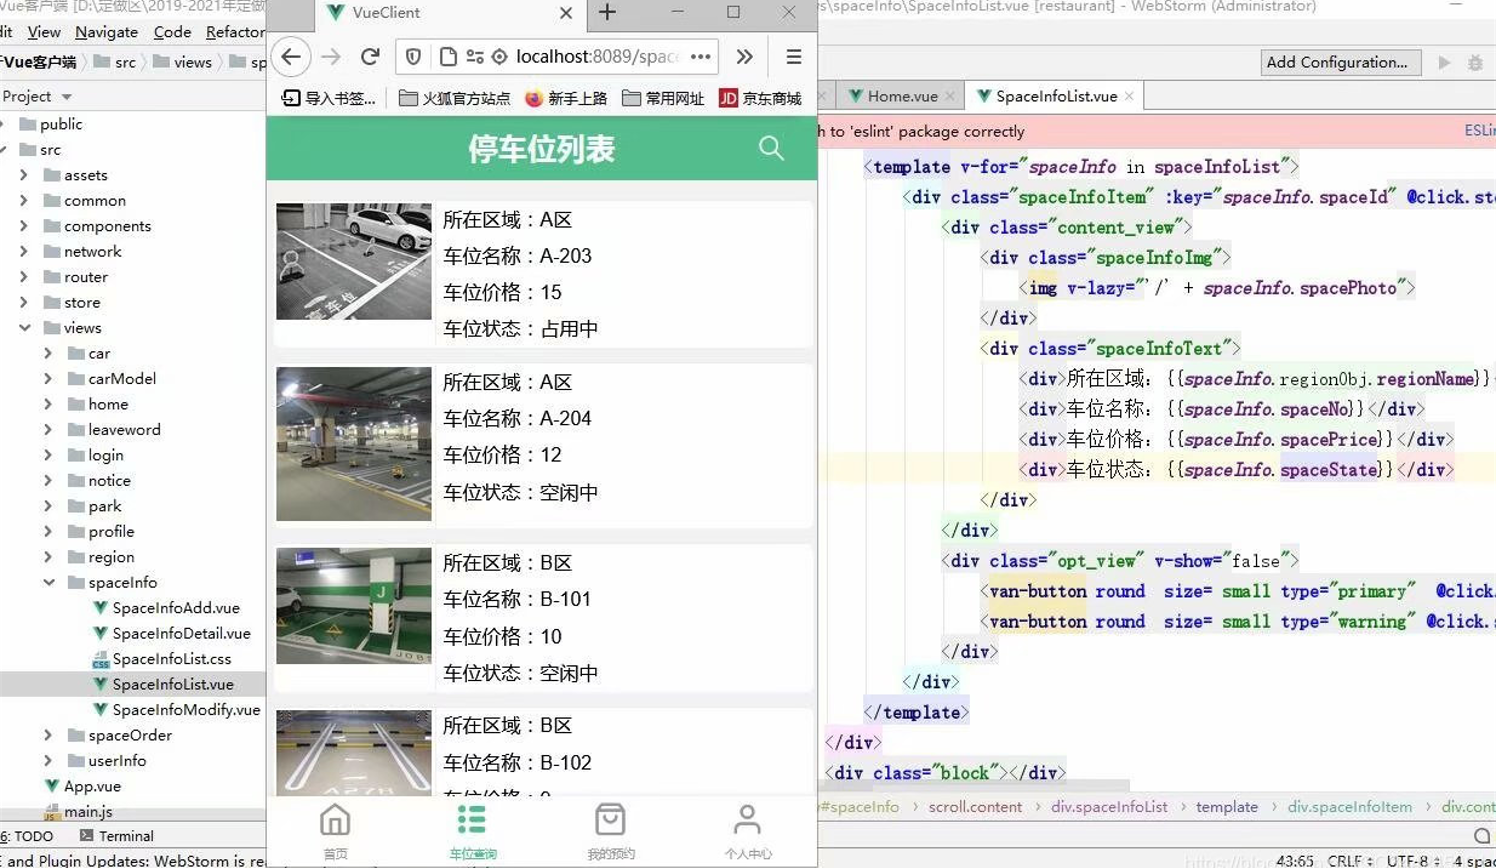Click scroll.content in the editor breadcrumb
This screenshot has height=868, width=1496.
pos(975,807)
